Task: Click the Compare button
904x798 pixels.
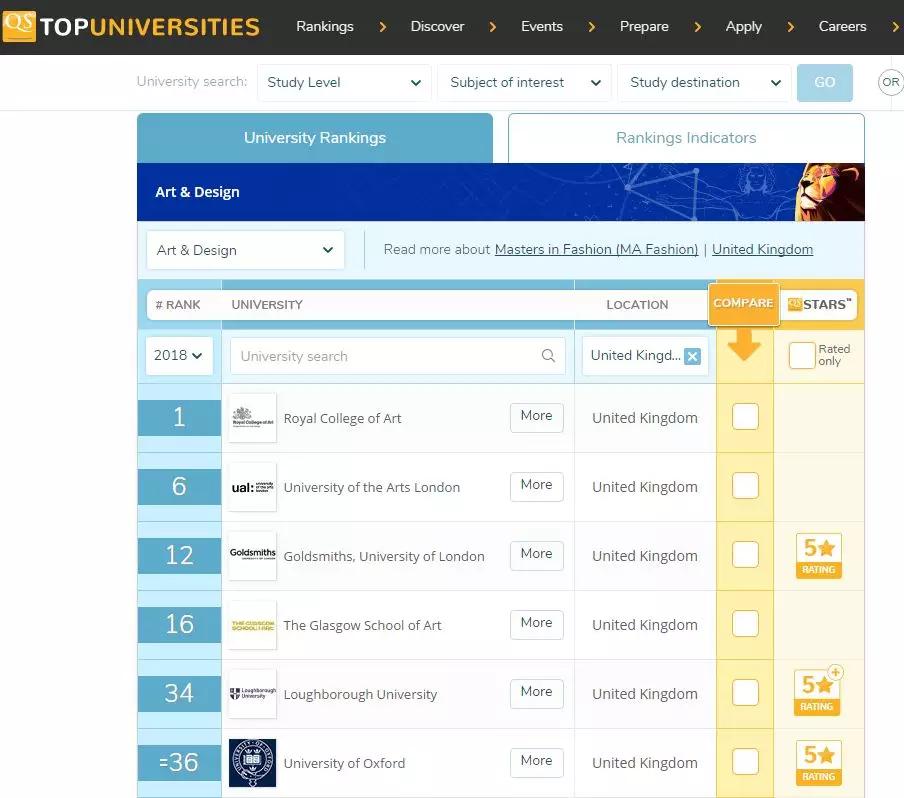Action: point(743,303)
